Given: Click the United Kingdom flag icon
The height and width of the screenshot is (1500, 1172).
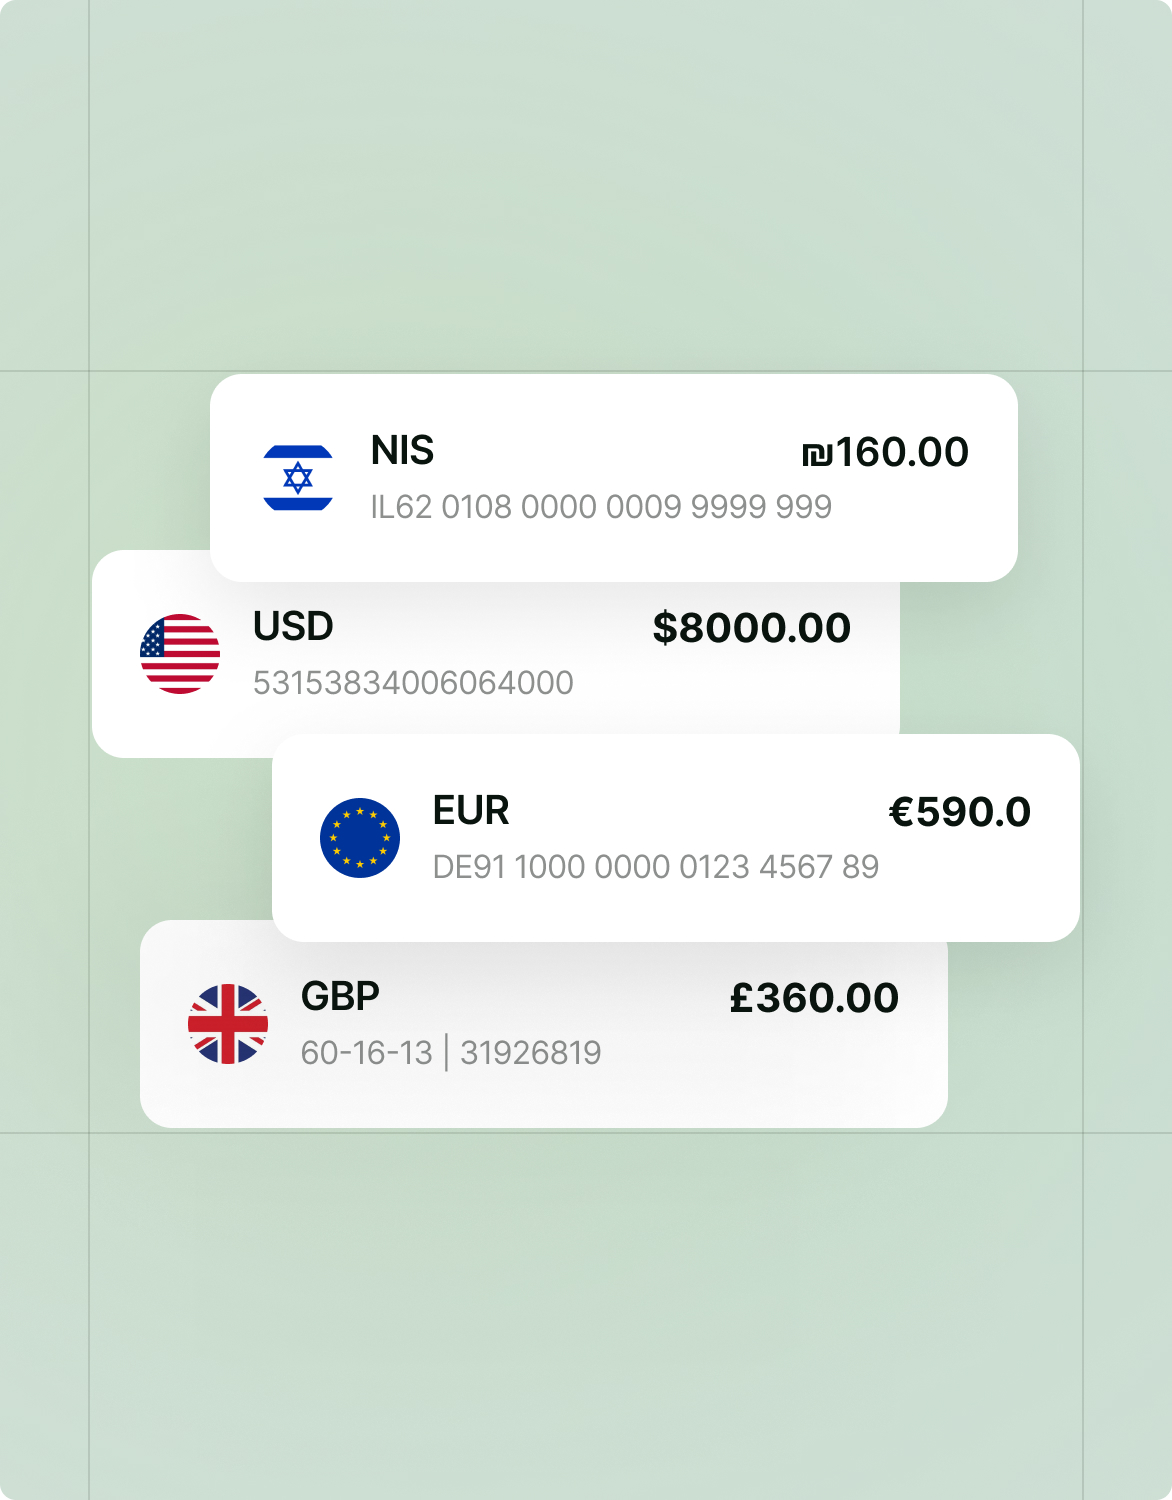Looking at the screenshot, I should click(x=228, y=1024).
